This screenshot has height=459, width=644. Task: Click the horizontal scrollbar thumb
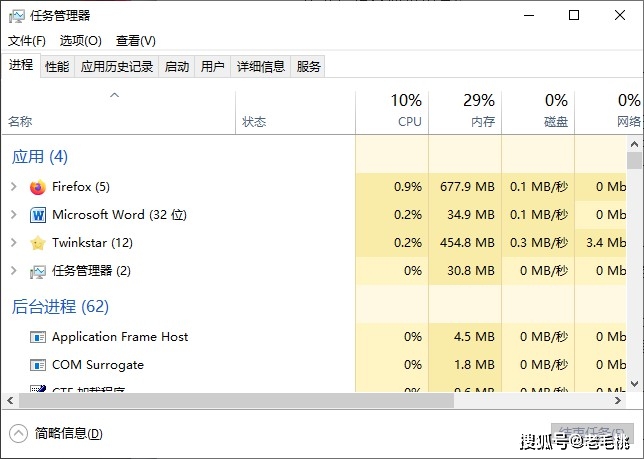(236, 400)
